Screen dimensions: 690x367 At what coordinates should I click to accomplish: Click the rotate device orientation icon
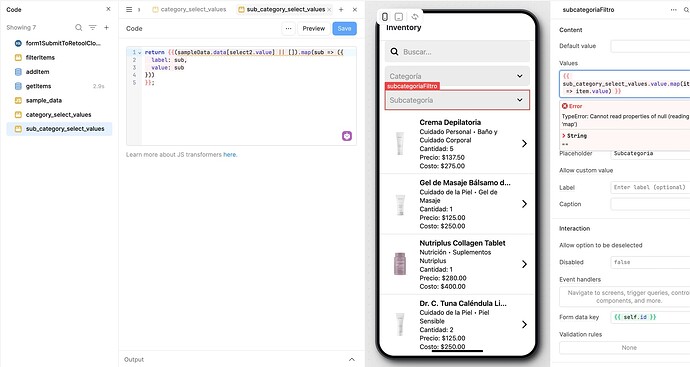tap(415, 17)
